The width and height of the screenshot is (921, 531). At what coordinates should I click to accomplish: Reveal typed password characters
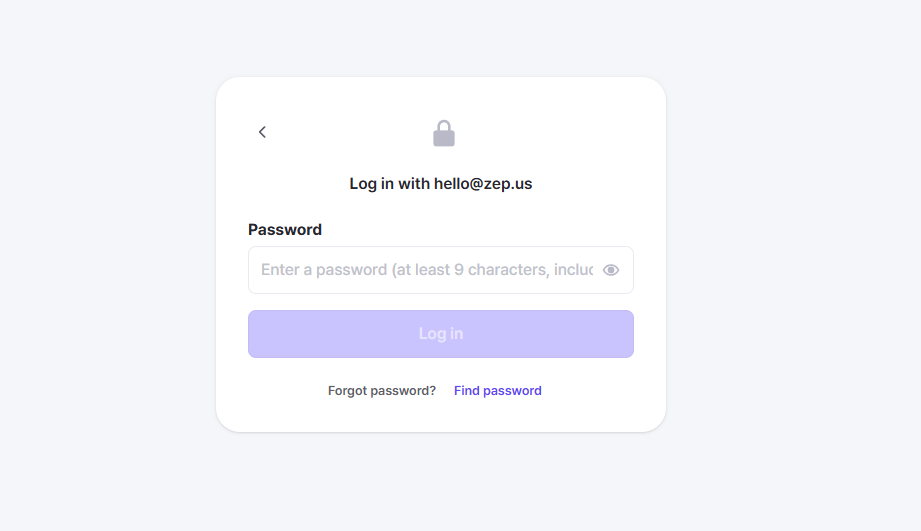coord(611,270)
